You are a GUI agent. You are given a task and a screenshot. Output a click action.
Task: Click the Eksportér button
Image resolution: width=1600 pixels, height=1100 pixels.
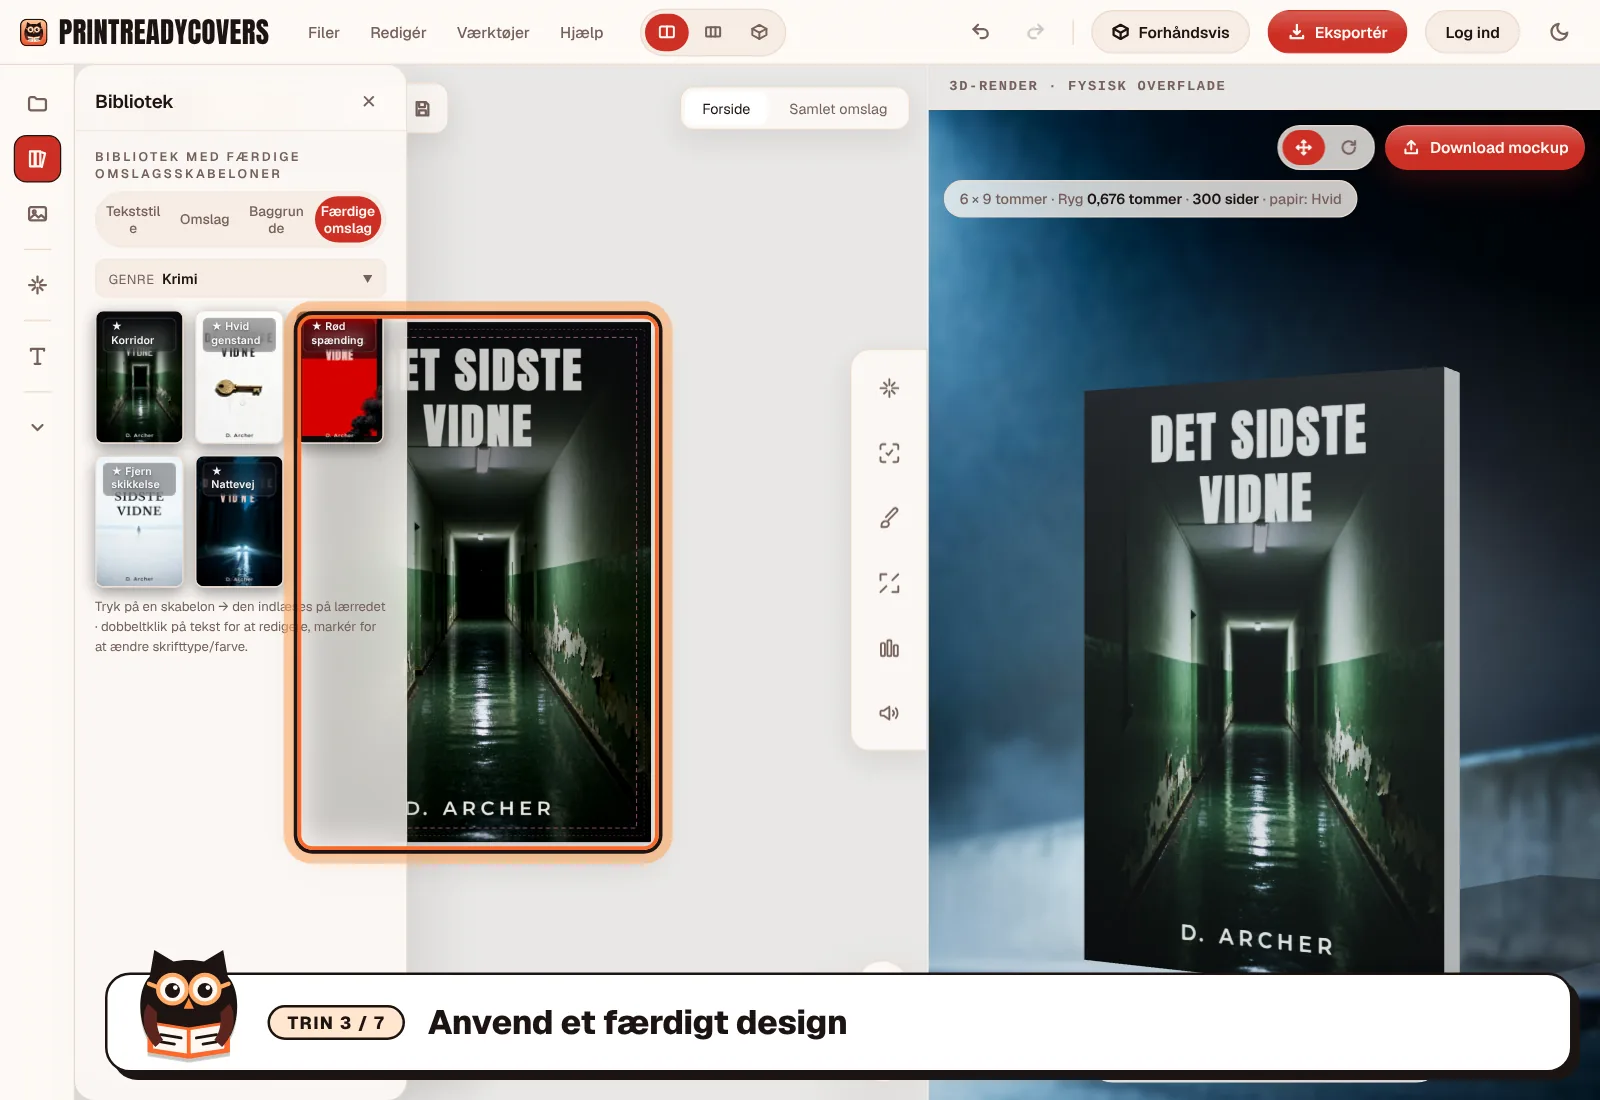coord(1337,32)
